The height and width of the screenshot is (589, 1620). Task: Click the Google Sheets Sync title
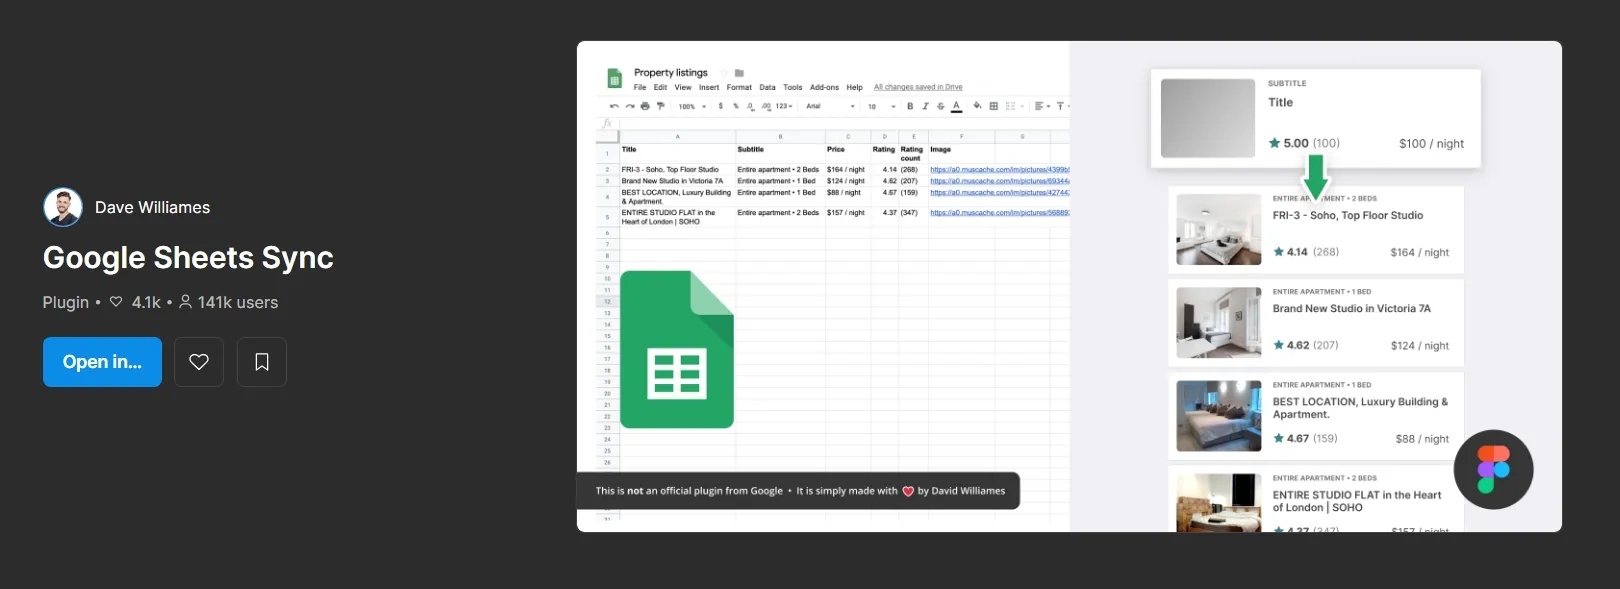188,257
